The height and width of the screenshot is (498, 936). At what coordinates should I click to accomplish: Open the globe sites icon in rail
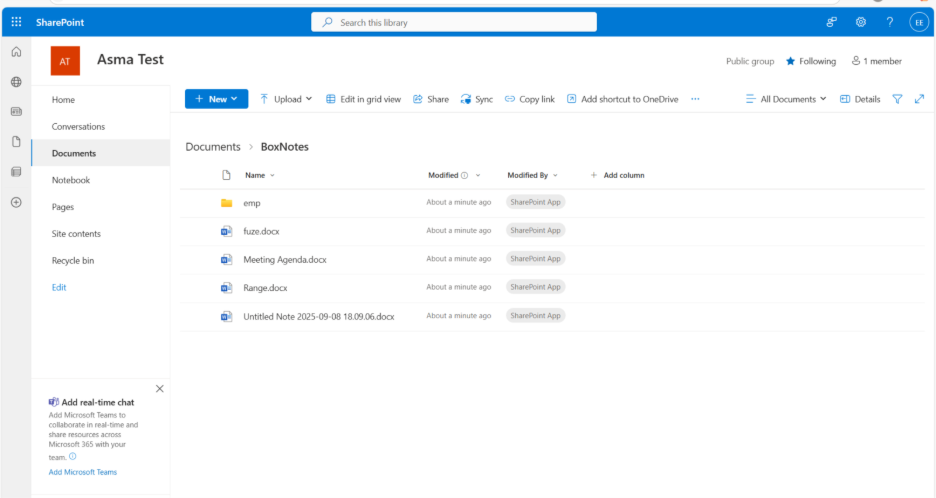click(16, 82)
